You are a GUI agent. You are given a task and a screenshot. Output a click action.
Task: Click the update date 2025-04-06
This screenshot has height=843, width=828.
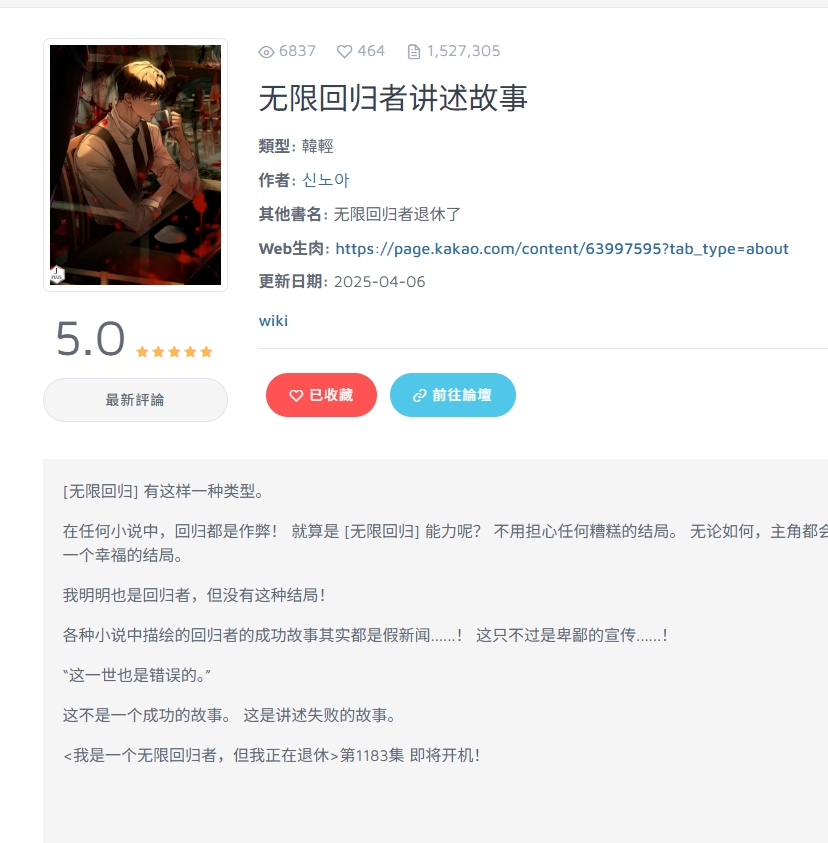(380, 282)
